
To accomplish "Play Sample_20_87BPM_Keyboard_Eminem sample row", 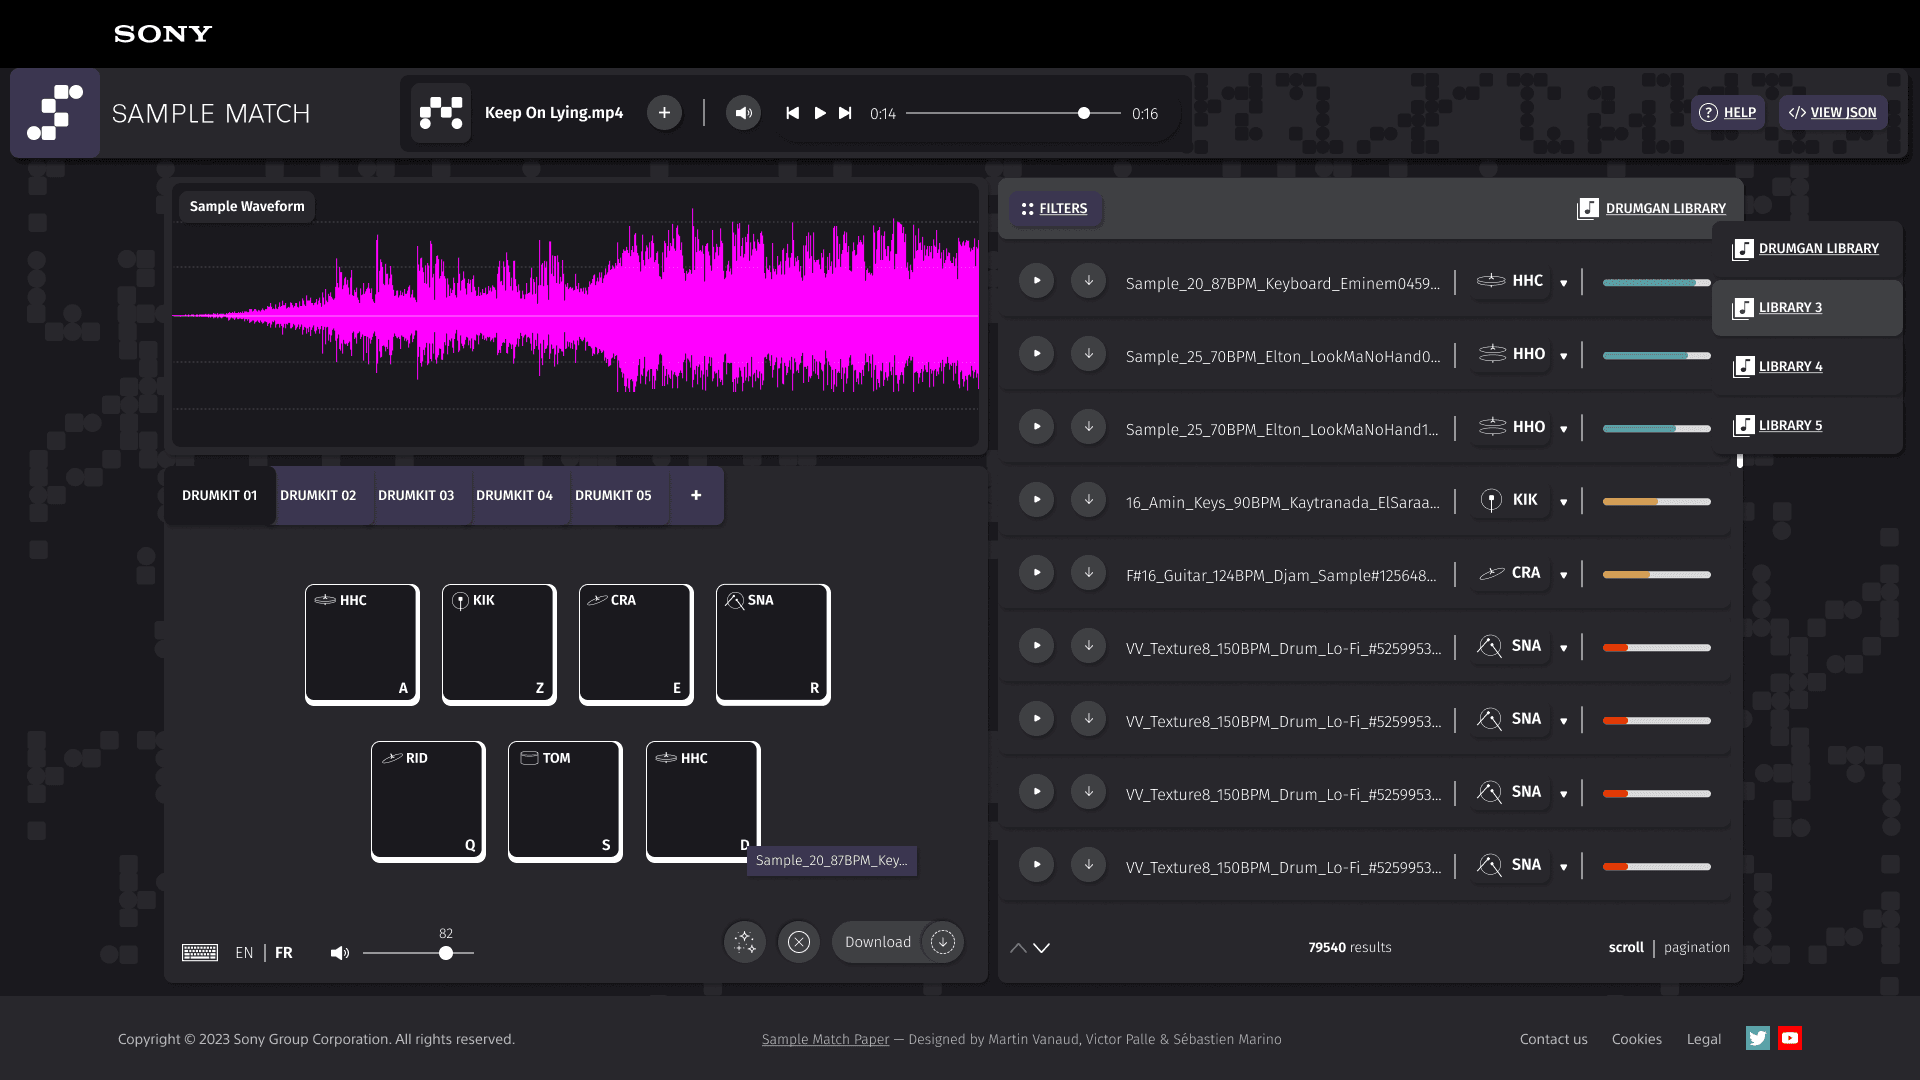I will tap(1036, 281).
